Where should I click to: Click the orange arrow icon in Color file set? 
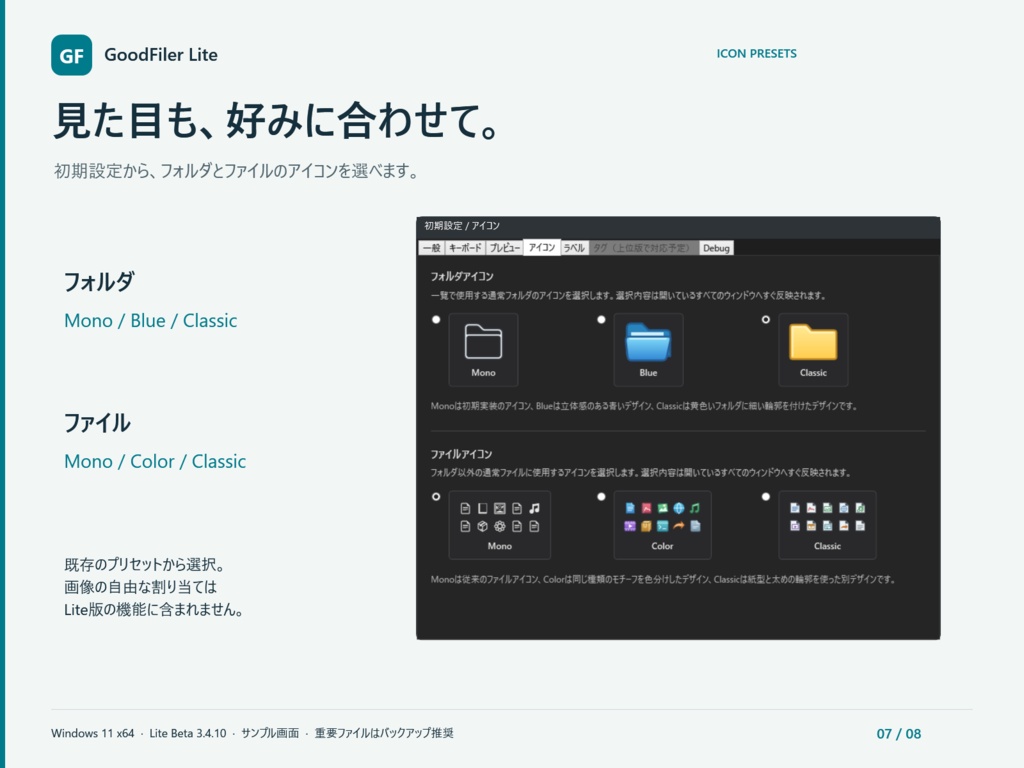tap(679, 526)
